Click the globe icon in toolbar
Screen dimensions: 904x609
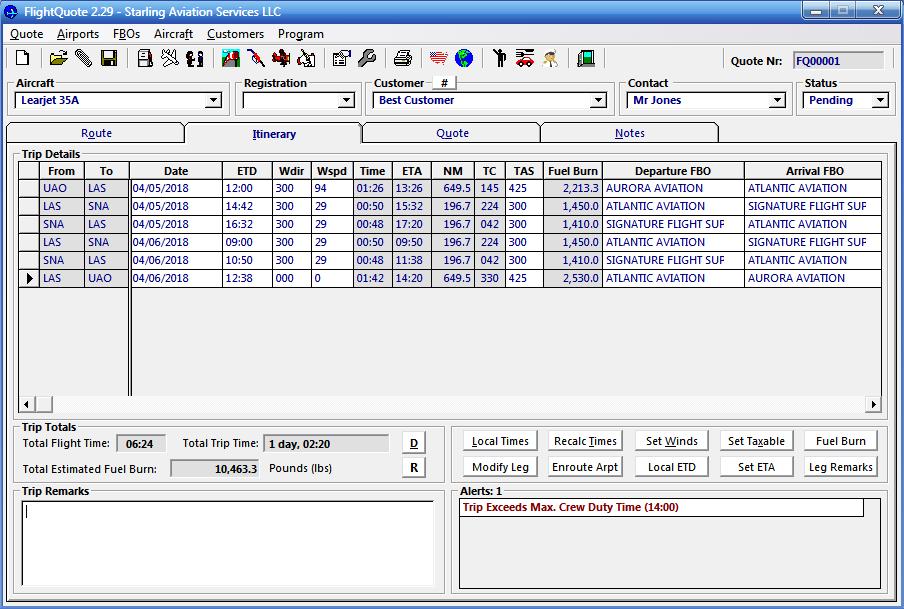point(464,59)
